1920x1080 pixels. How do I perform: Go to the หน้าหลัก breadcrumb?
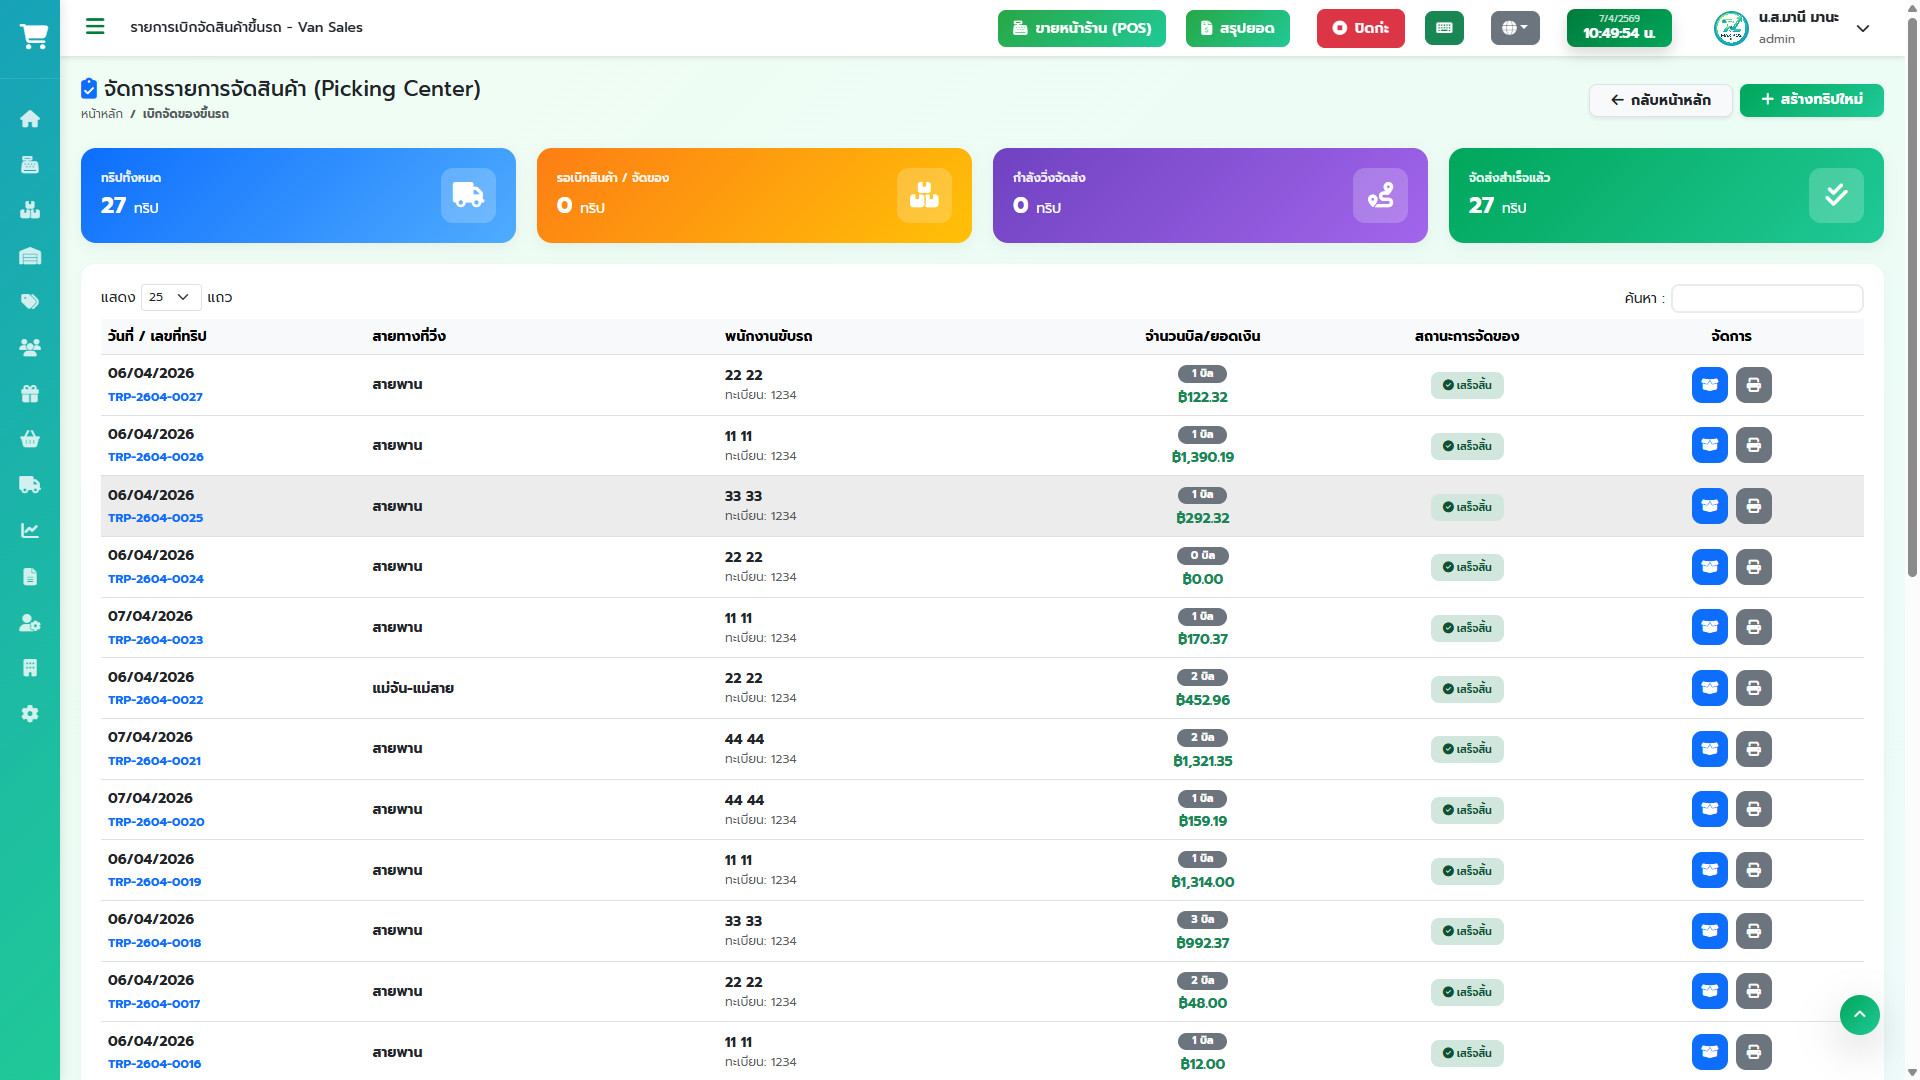(102, 114)
